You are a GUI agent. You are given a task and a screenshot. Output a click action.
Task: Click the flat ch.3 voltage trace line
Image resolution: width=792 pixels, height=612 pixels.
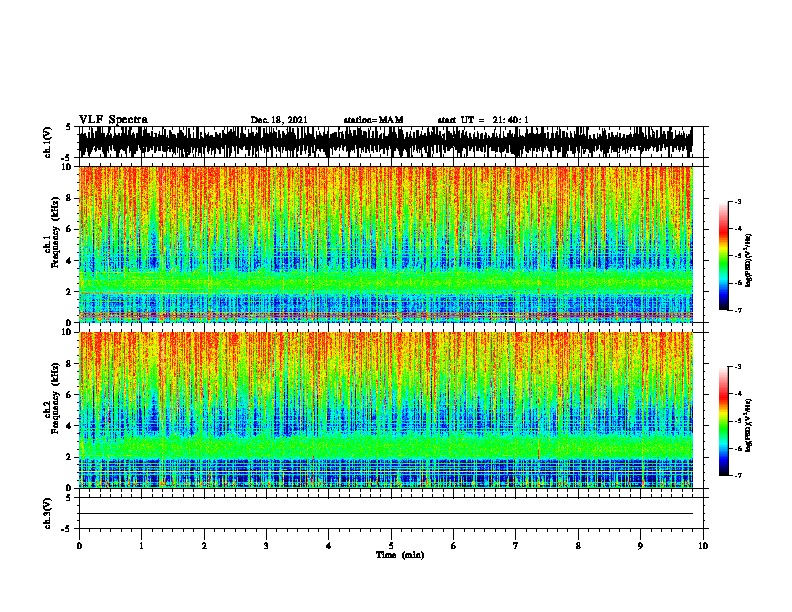[386, 514]
